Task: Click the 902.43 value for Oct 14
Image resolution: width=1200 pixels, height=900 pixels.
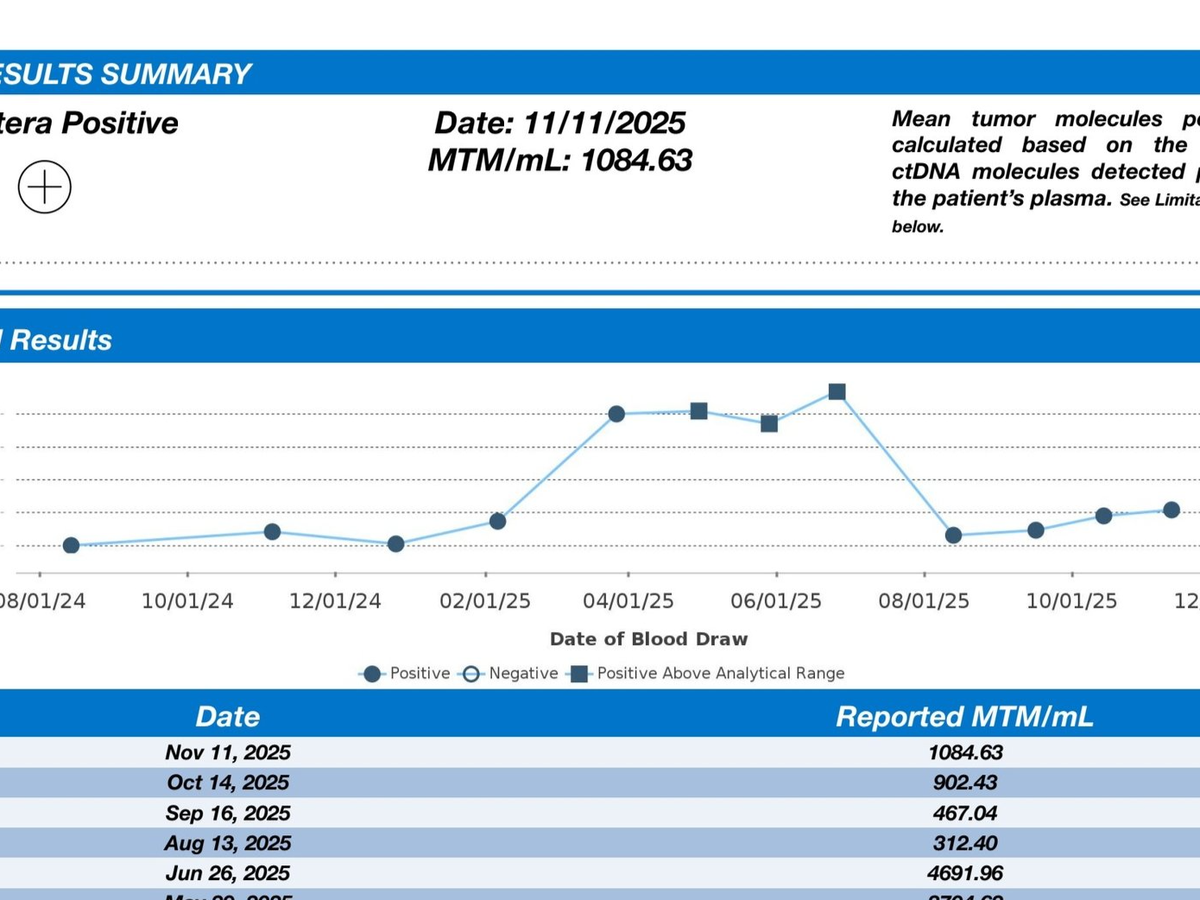Action: (x=964, y=783)
